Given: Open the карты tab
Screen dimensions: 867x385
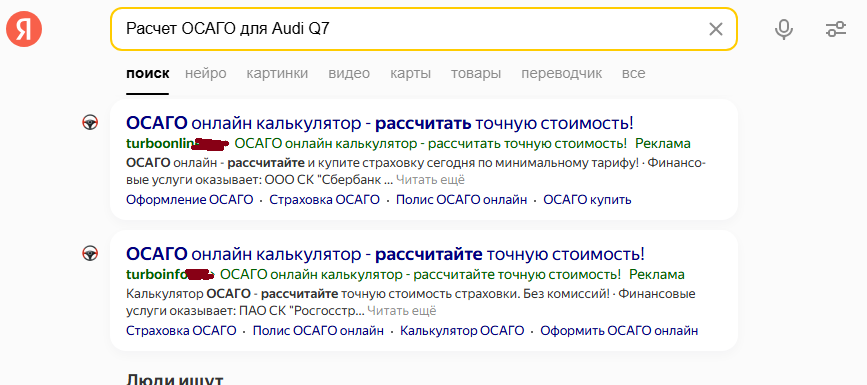Looking at the screenshot, I should [410, 74].
